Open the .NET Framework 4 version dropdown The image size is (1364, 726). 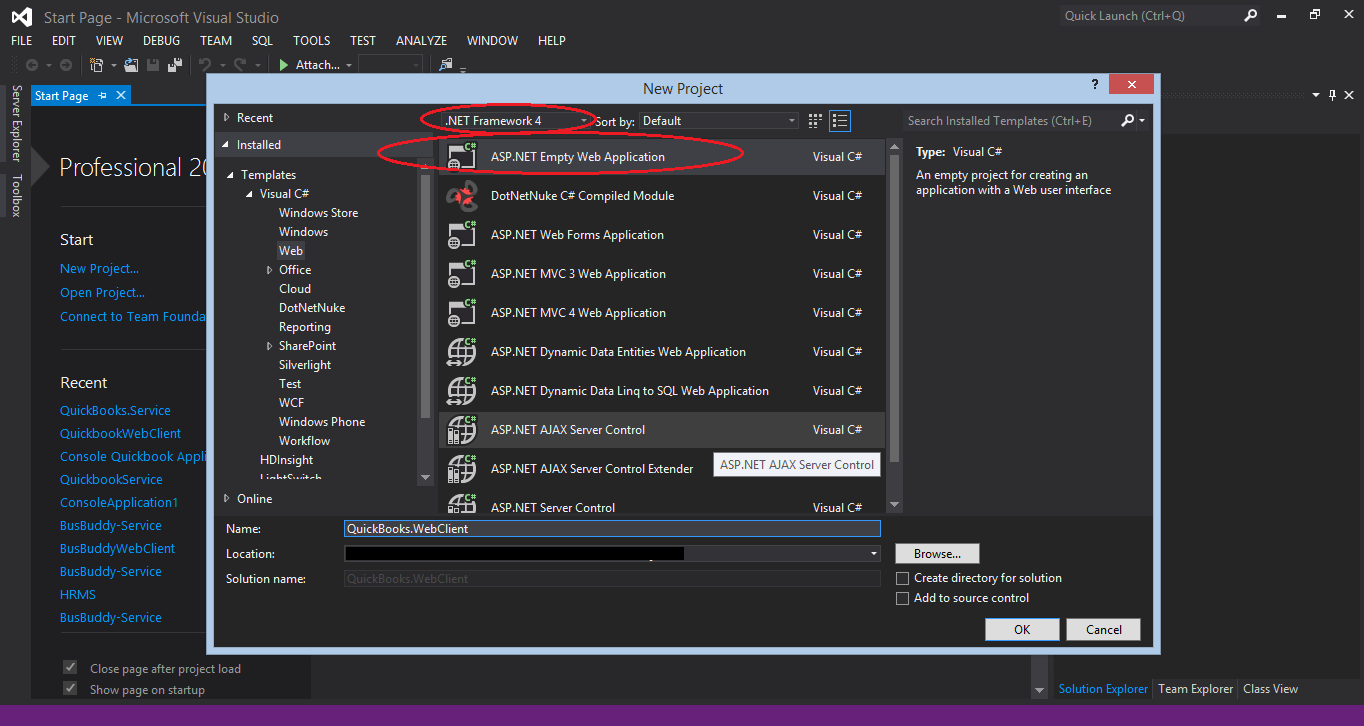516,121
